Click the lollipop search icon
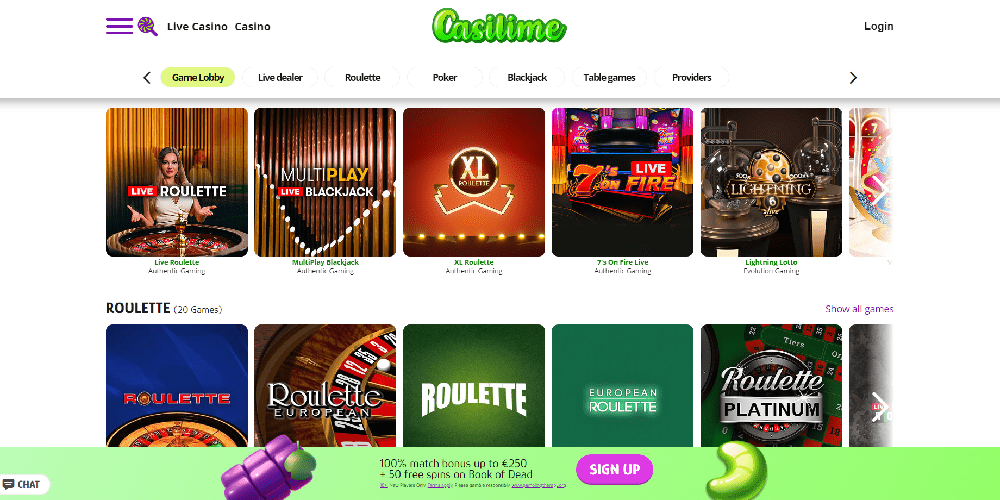Screen dimensions: 1000x500 coord(148,26)
